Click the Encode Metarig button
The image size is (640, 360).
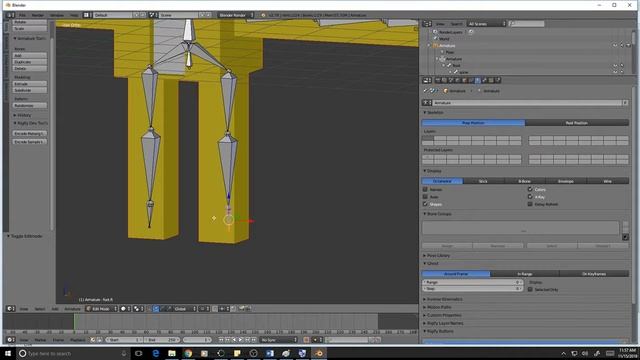pos(29,133)
